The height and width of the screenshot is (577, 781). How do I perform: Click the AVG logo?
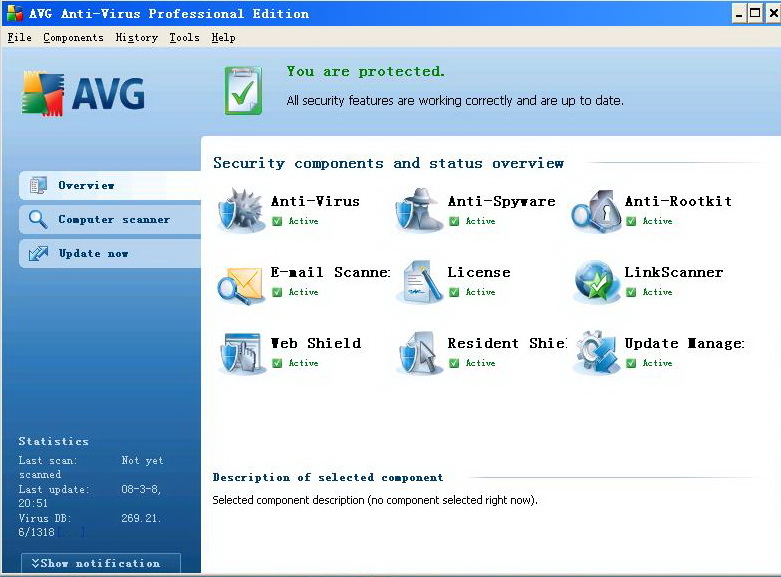83,94
